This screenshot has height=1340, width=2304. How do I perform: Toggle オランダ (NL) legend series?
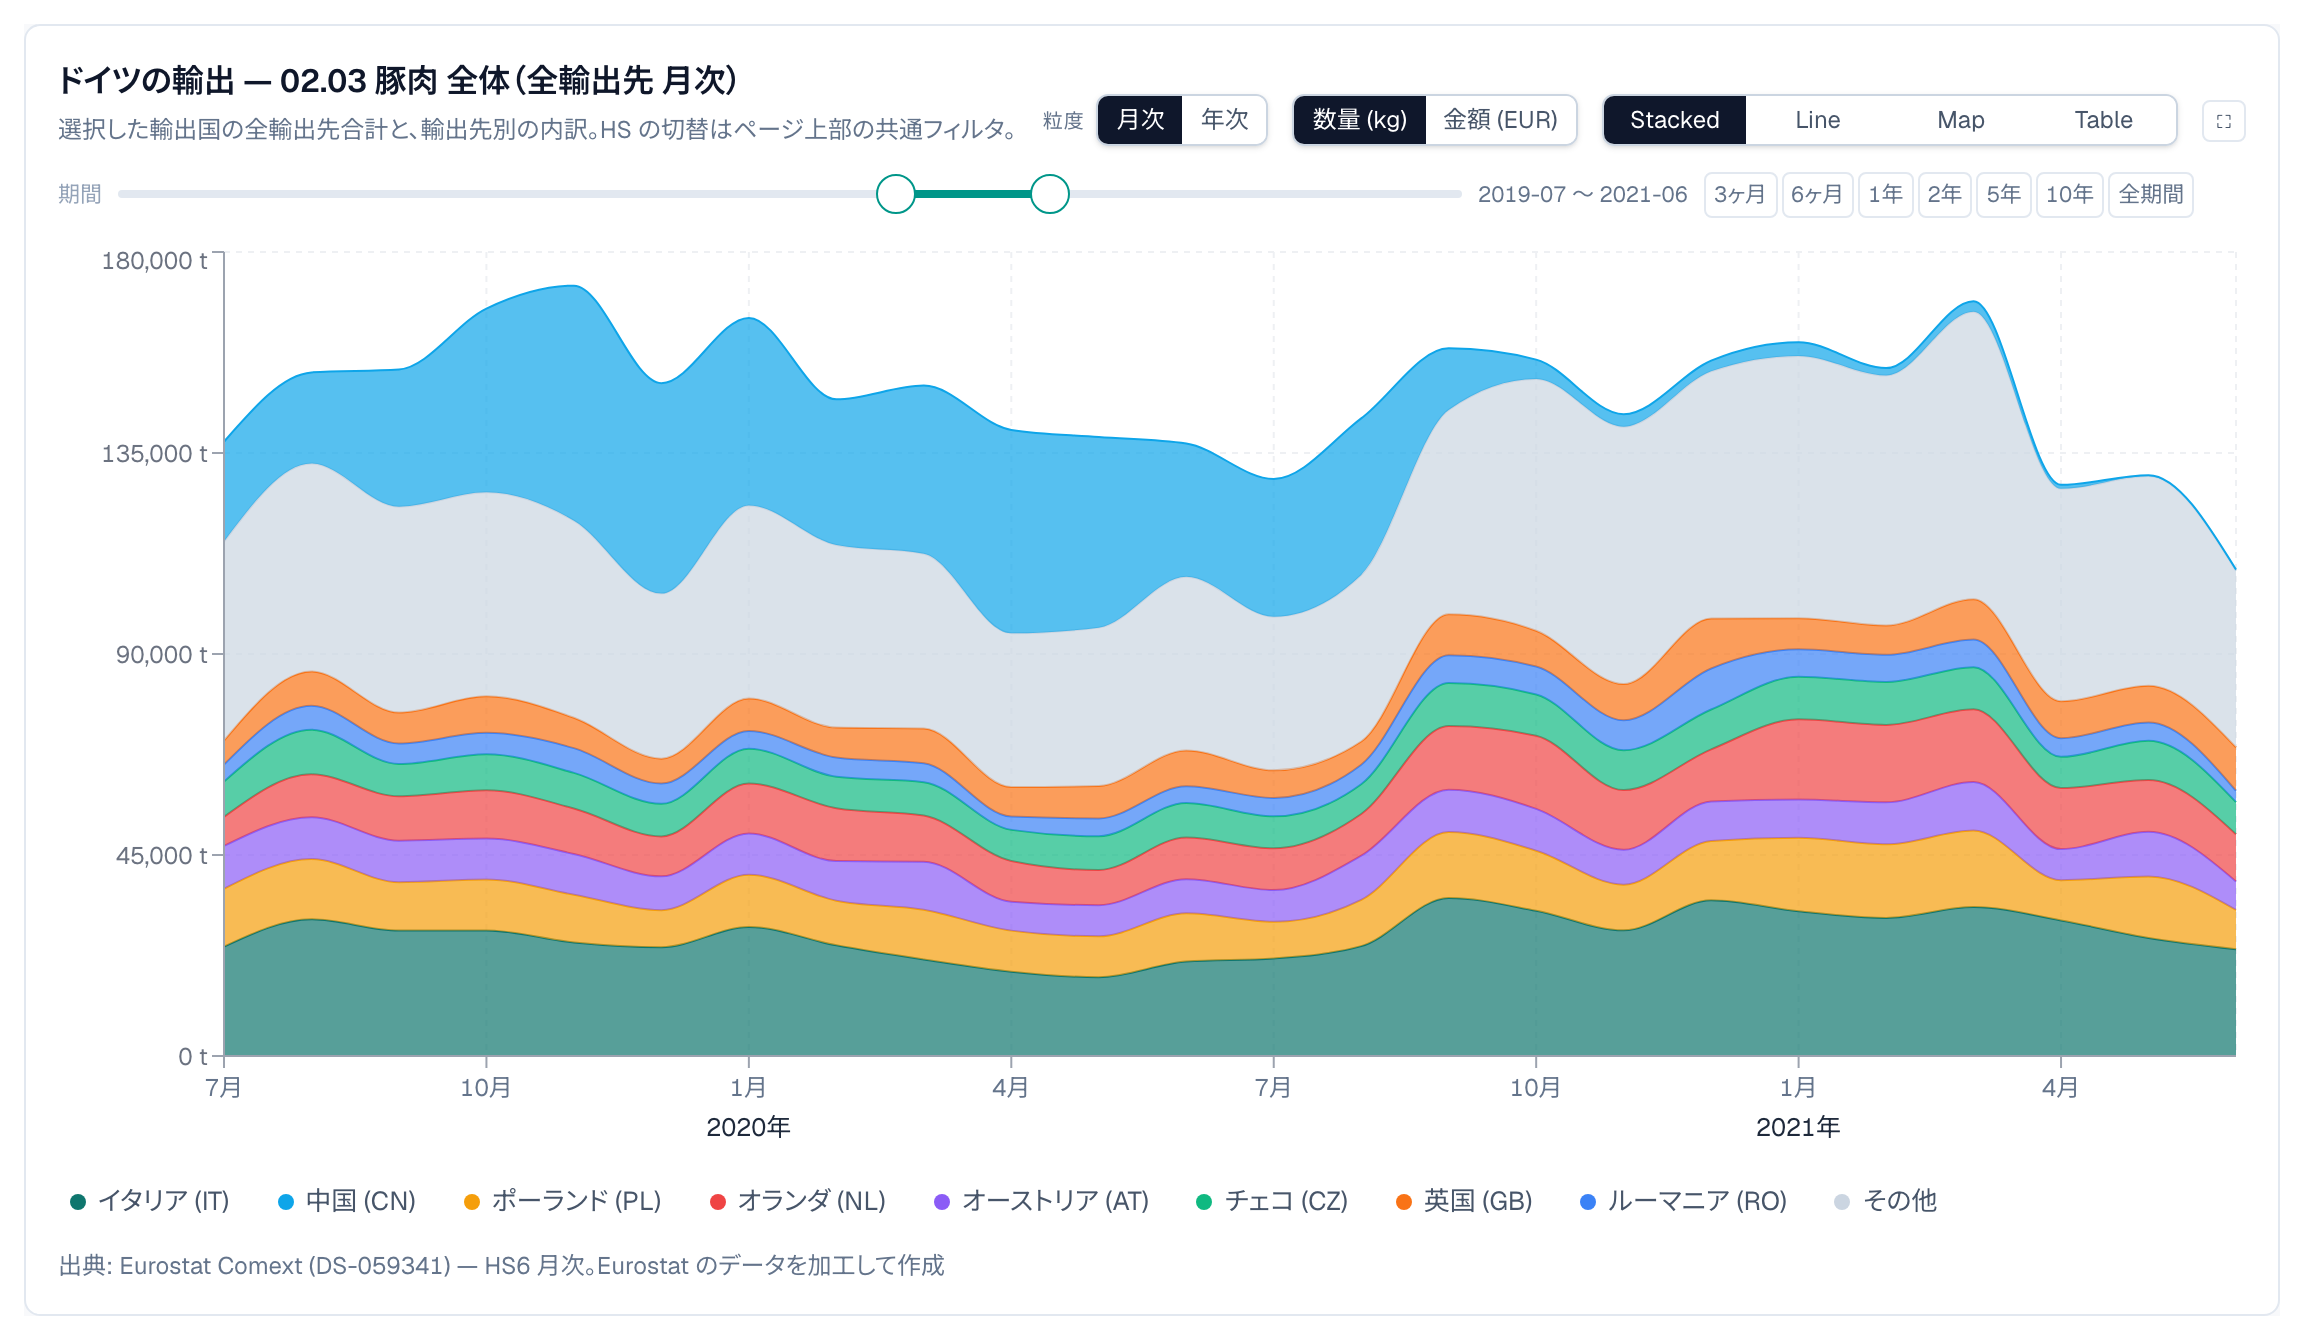[x=798, y=1201]
